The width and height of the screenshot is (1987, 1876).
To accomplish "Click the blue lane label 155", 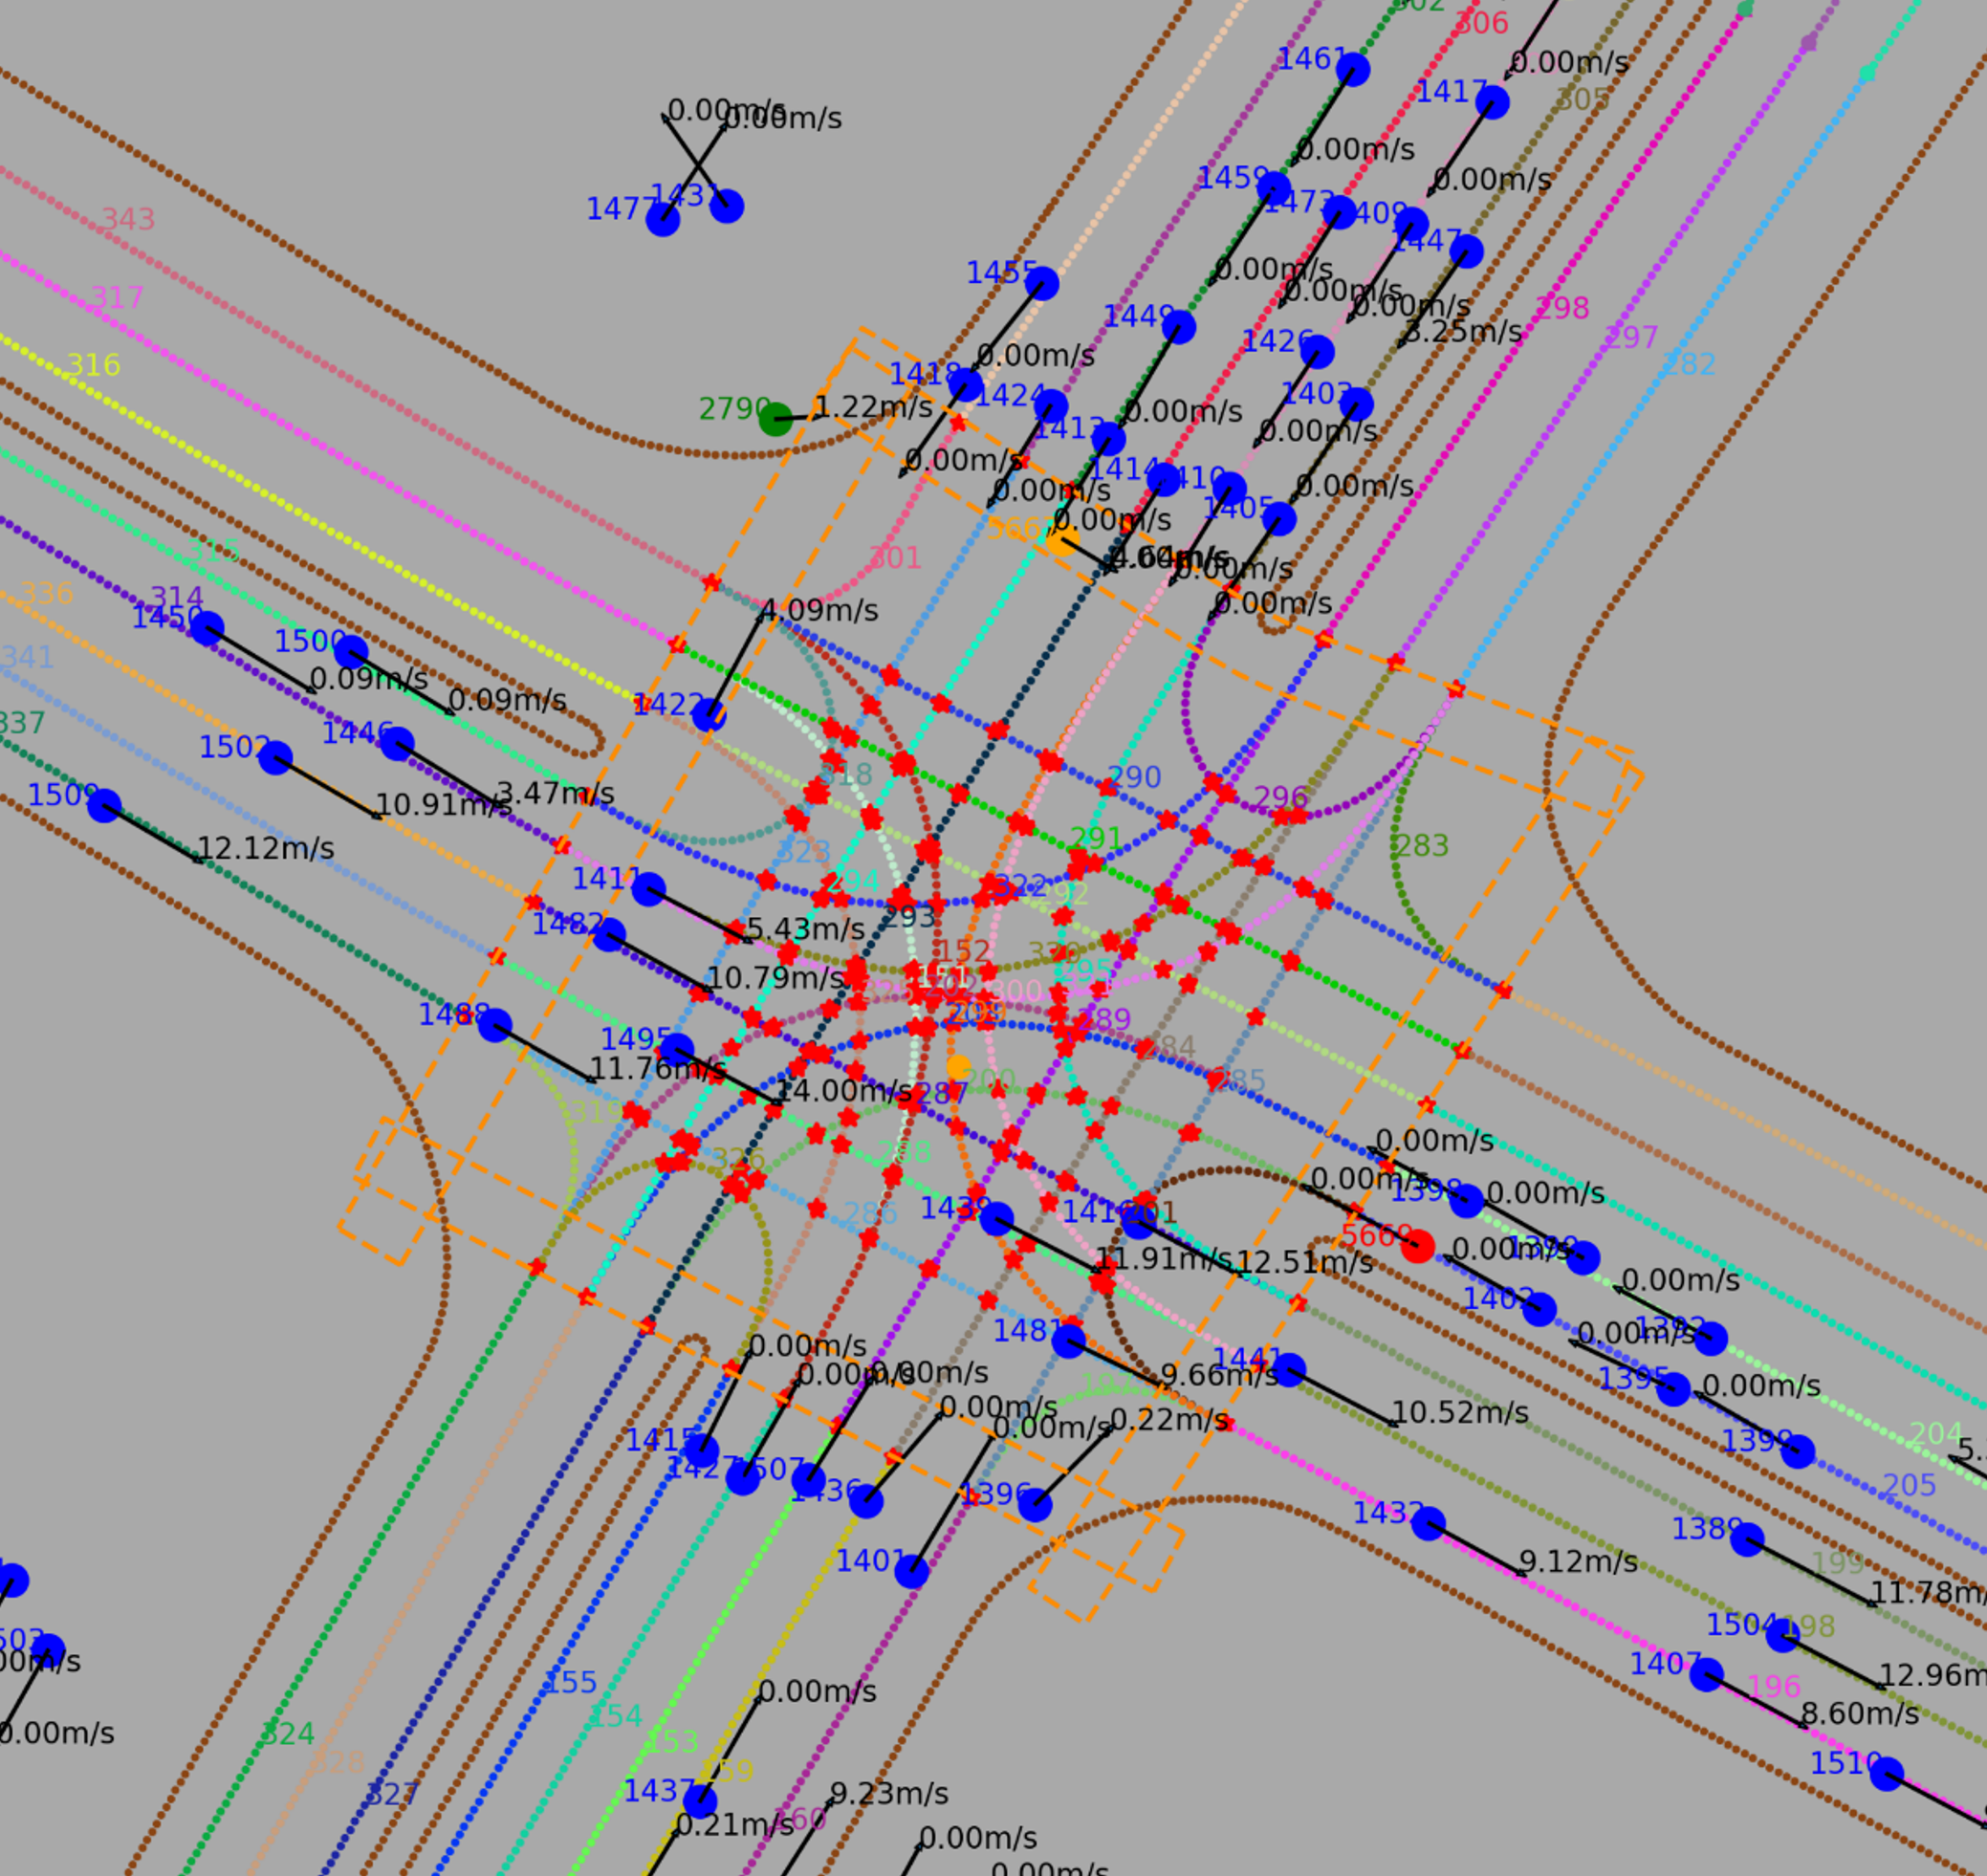I will pos(570,1683).
